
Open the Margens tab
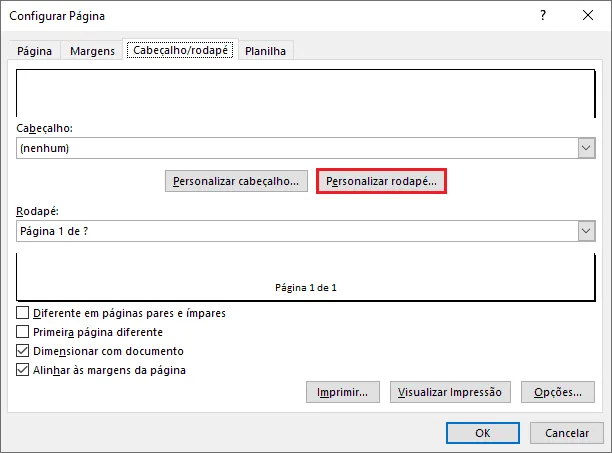tap(92, 51)
